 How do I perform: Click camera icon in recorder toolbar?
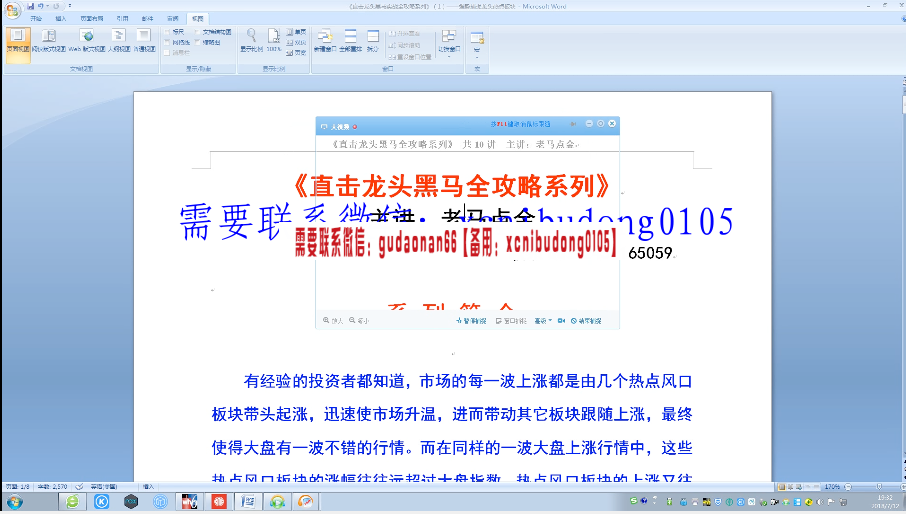point(561,321)
